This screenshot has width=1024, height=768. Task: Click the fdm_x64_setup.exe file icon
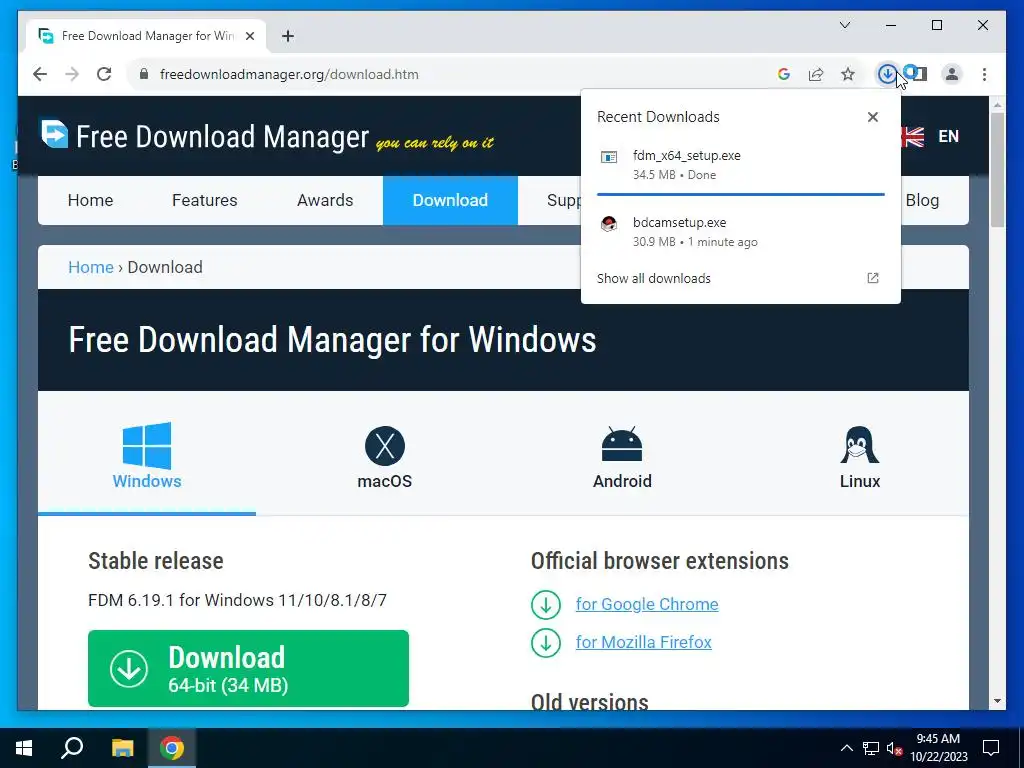click(609, 157)
